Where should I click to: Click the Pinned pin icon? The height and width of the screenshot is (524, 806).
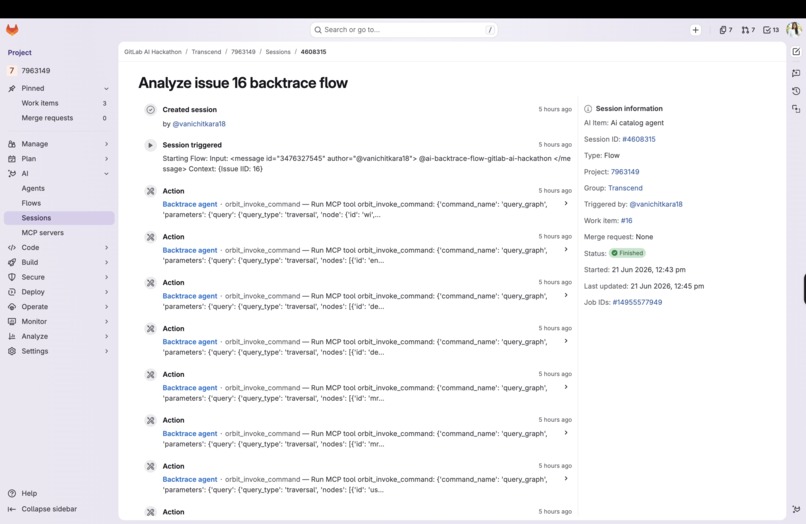[x=12, y=88]
